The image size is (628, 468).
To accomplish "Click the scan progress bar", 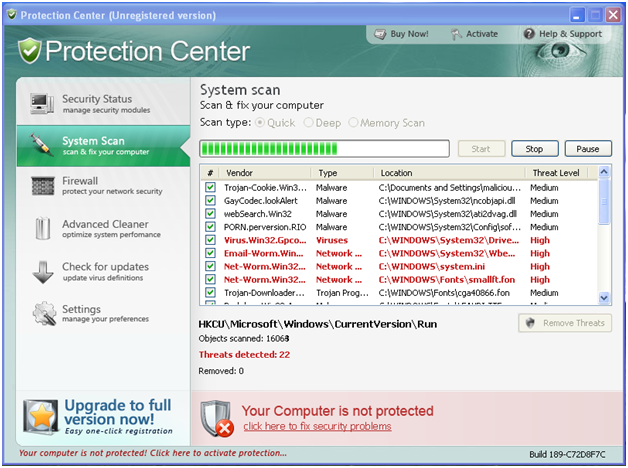I will pos(324,149).
